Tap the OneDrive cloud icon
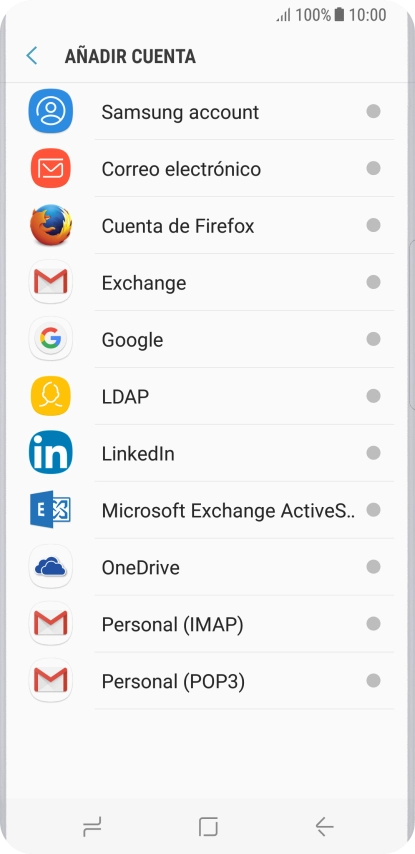 (x=51, y=567)
